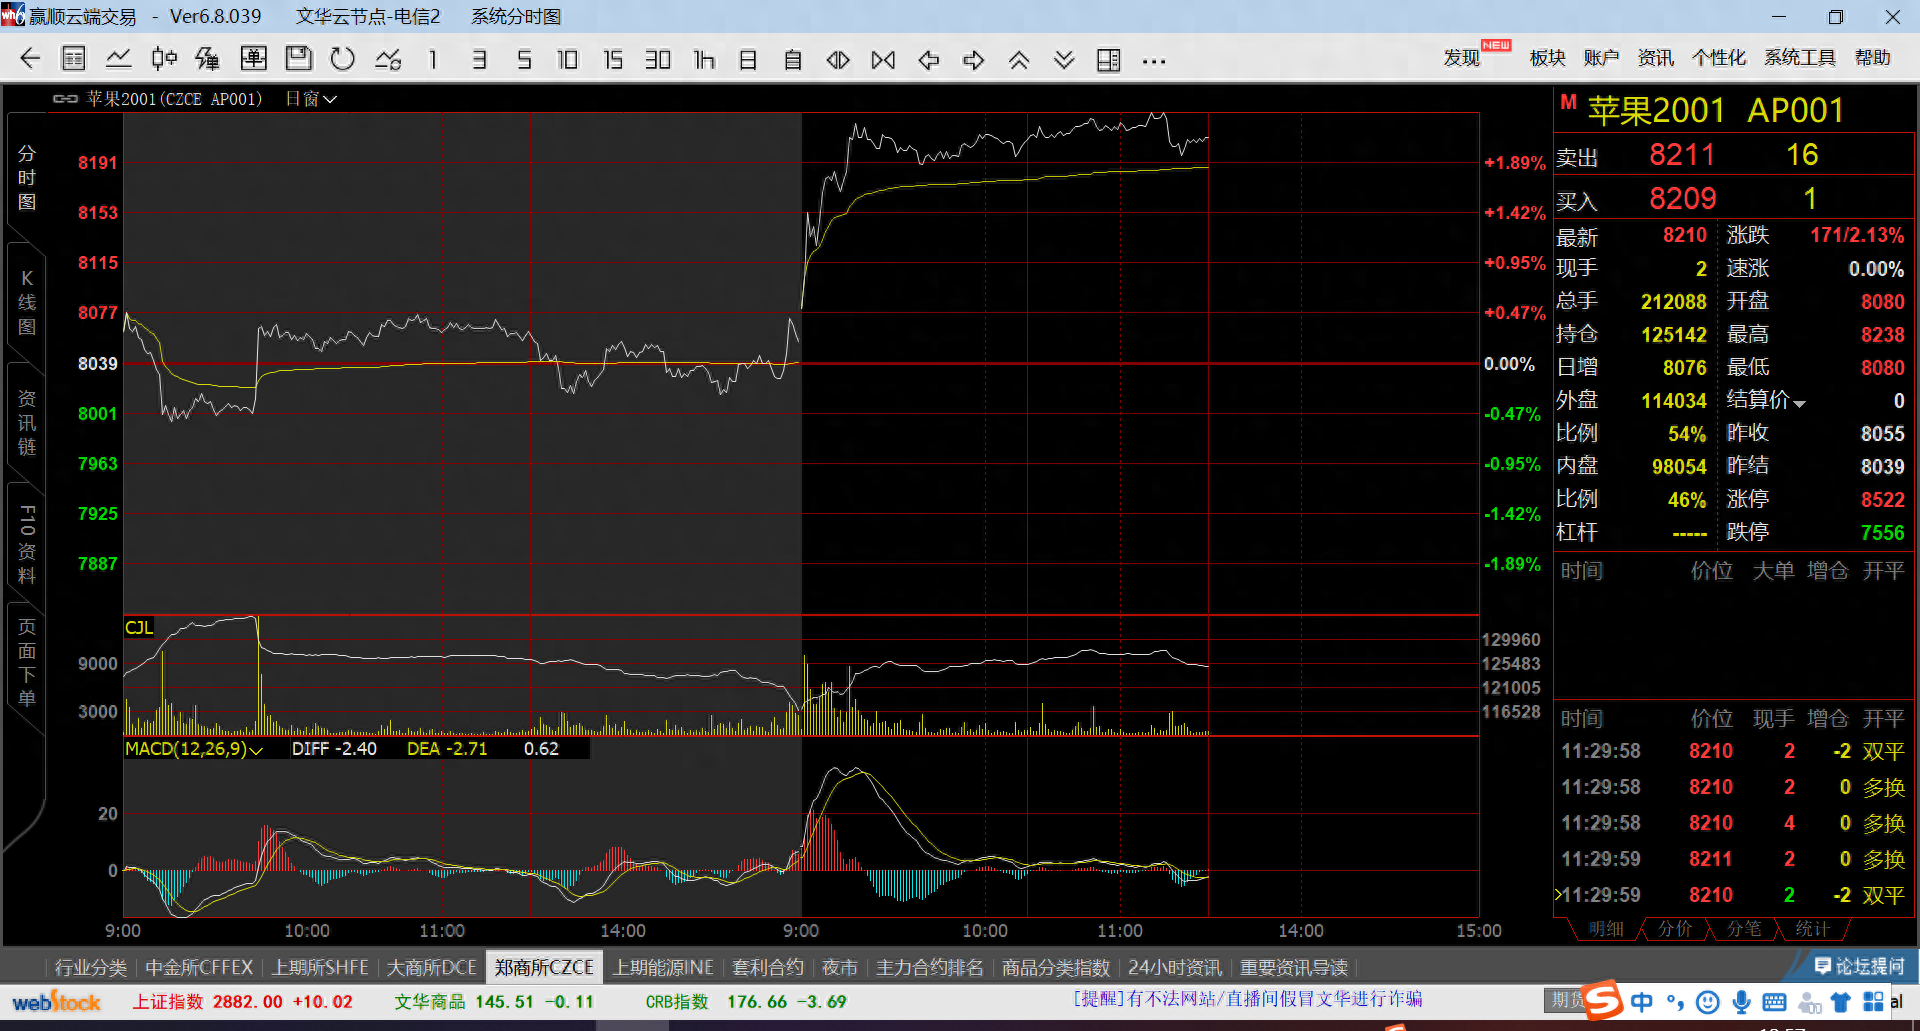
Task: Open the 行业分类 bottom tab
Action: [91, 967]
